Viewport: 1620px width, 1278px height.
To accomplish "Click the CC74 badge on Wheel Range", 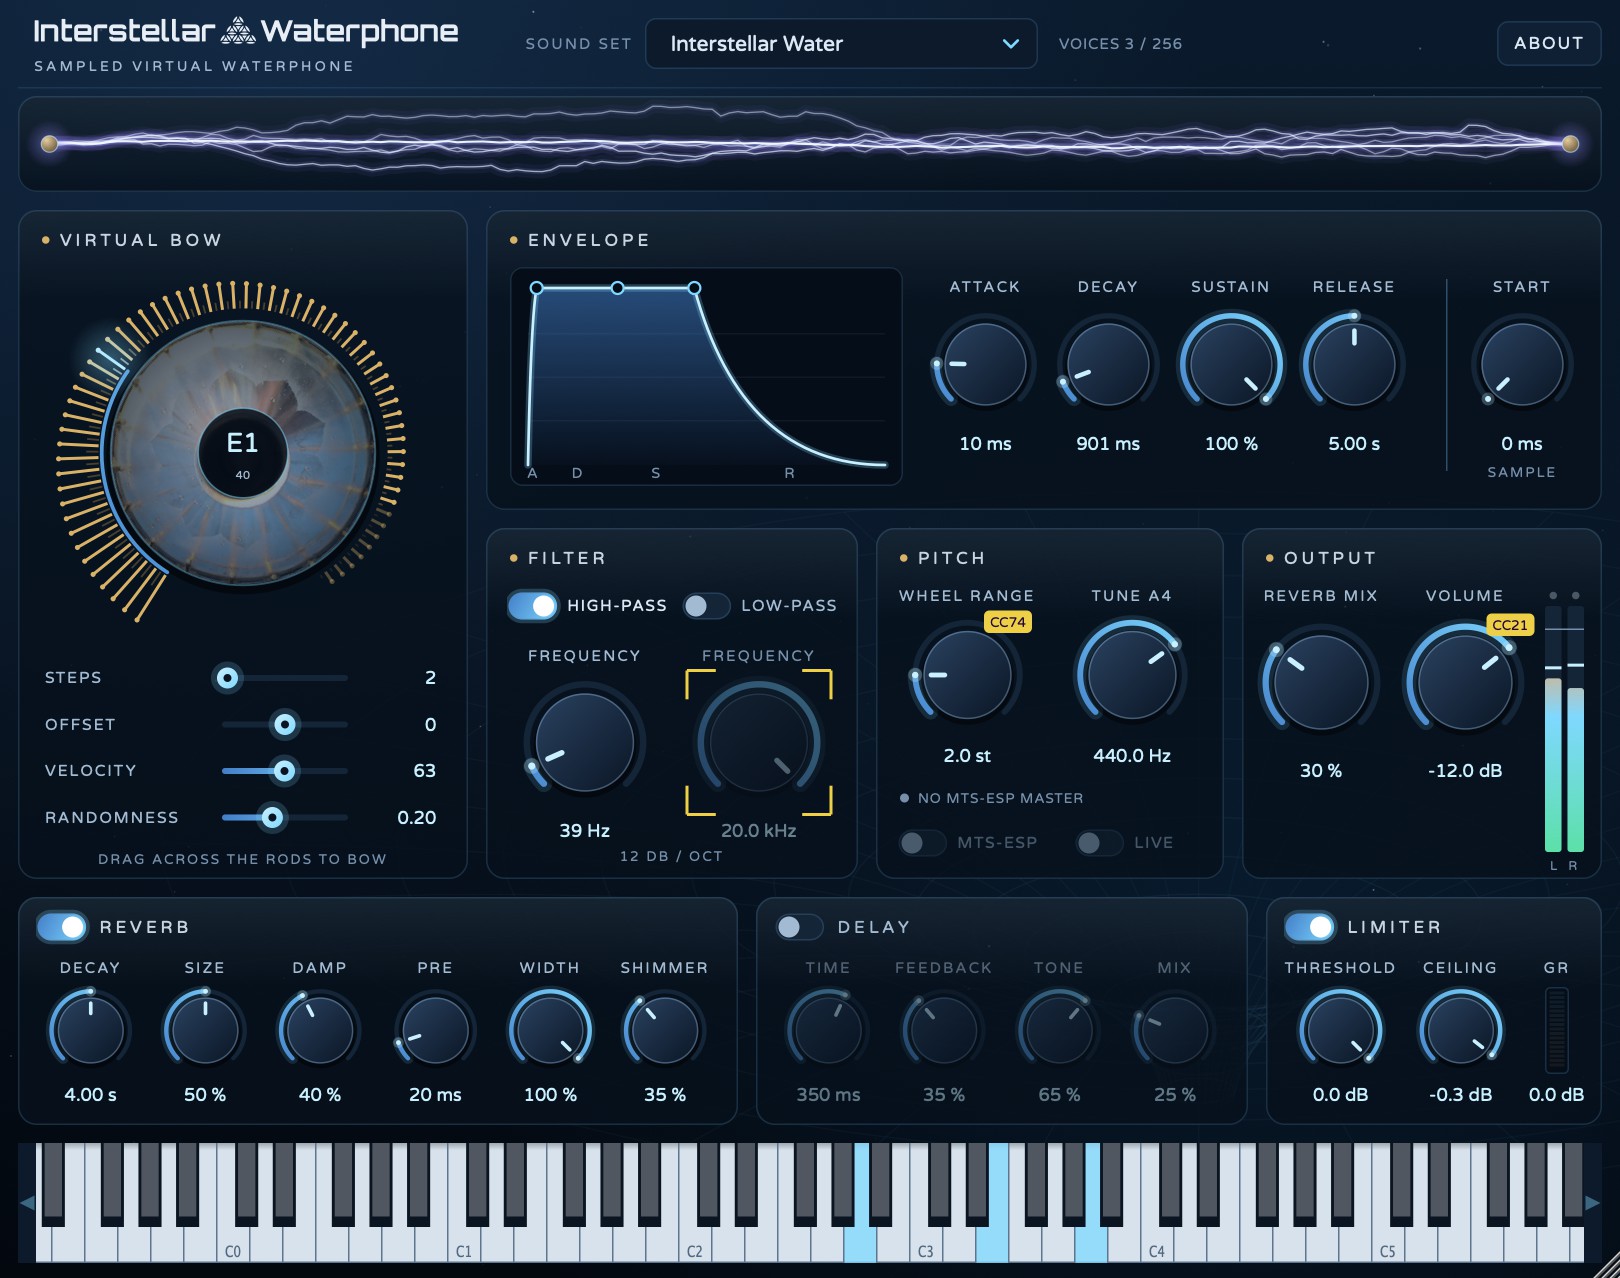I will tap(1008, 622).
